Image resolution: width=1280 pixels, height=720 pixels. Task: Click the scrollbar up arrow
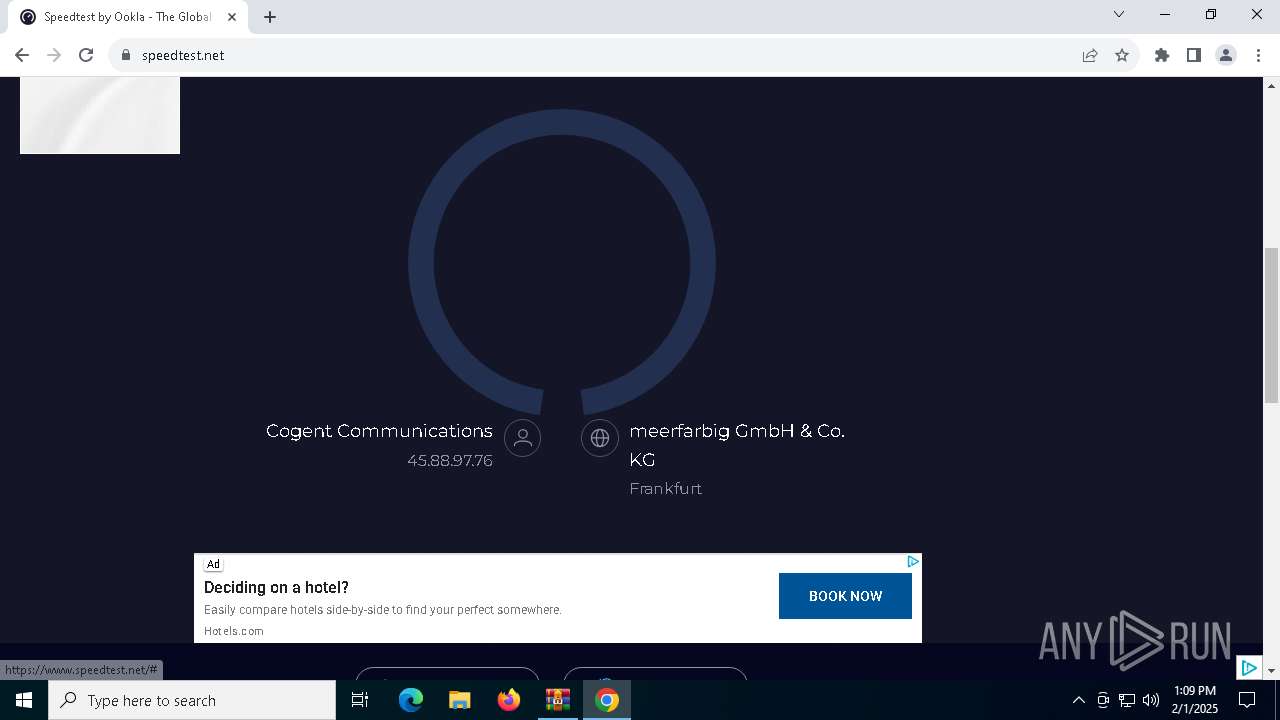tap(1271, 85)
